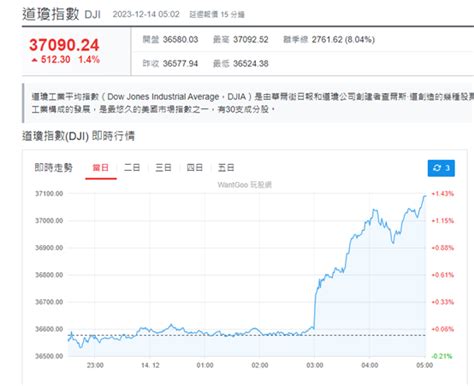
Task: Click the 01:00 time axis label
Action: tap(205, 365)
